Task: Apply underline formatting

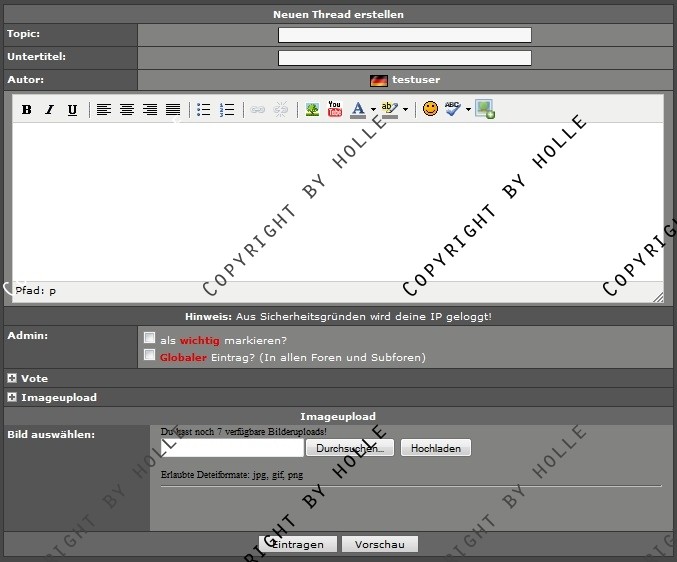Action: click(x=72, y=110)
